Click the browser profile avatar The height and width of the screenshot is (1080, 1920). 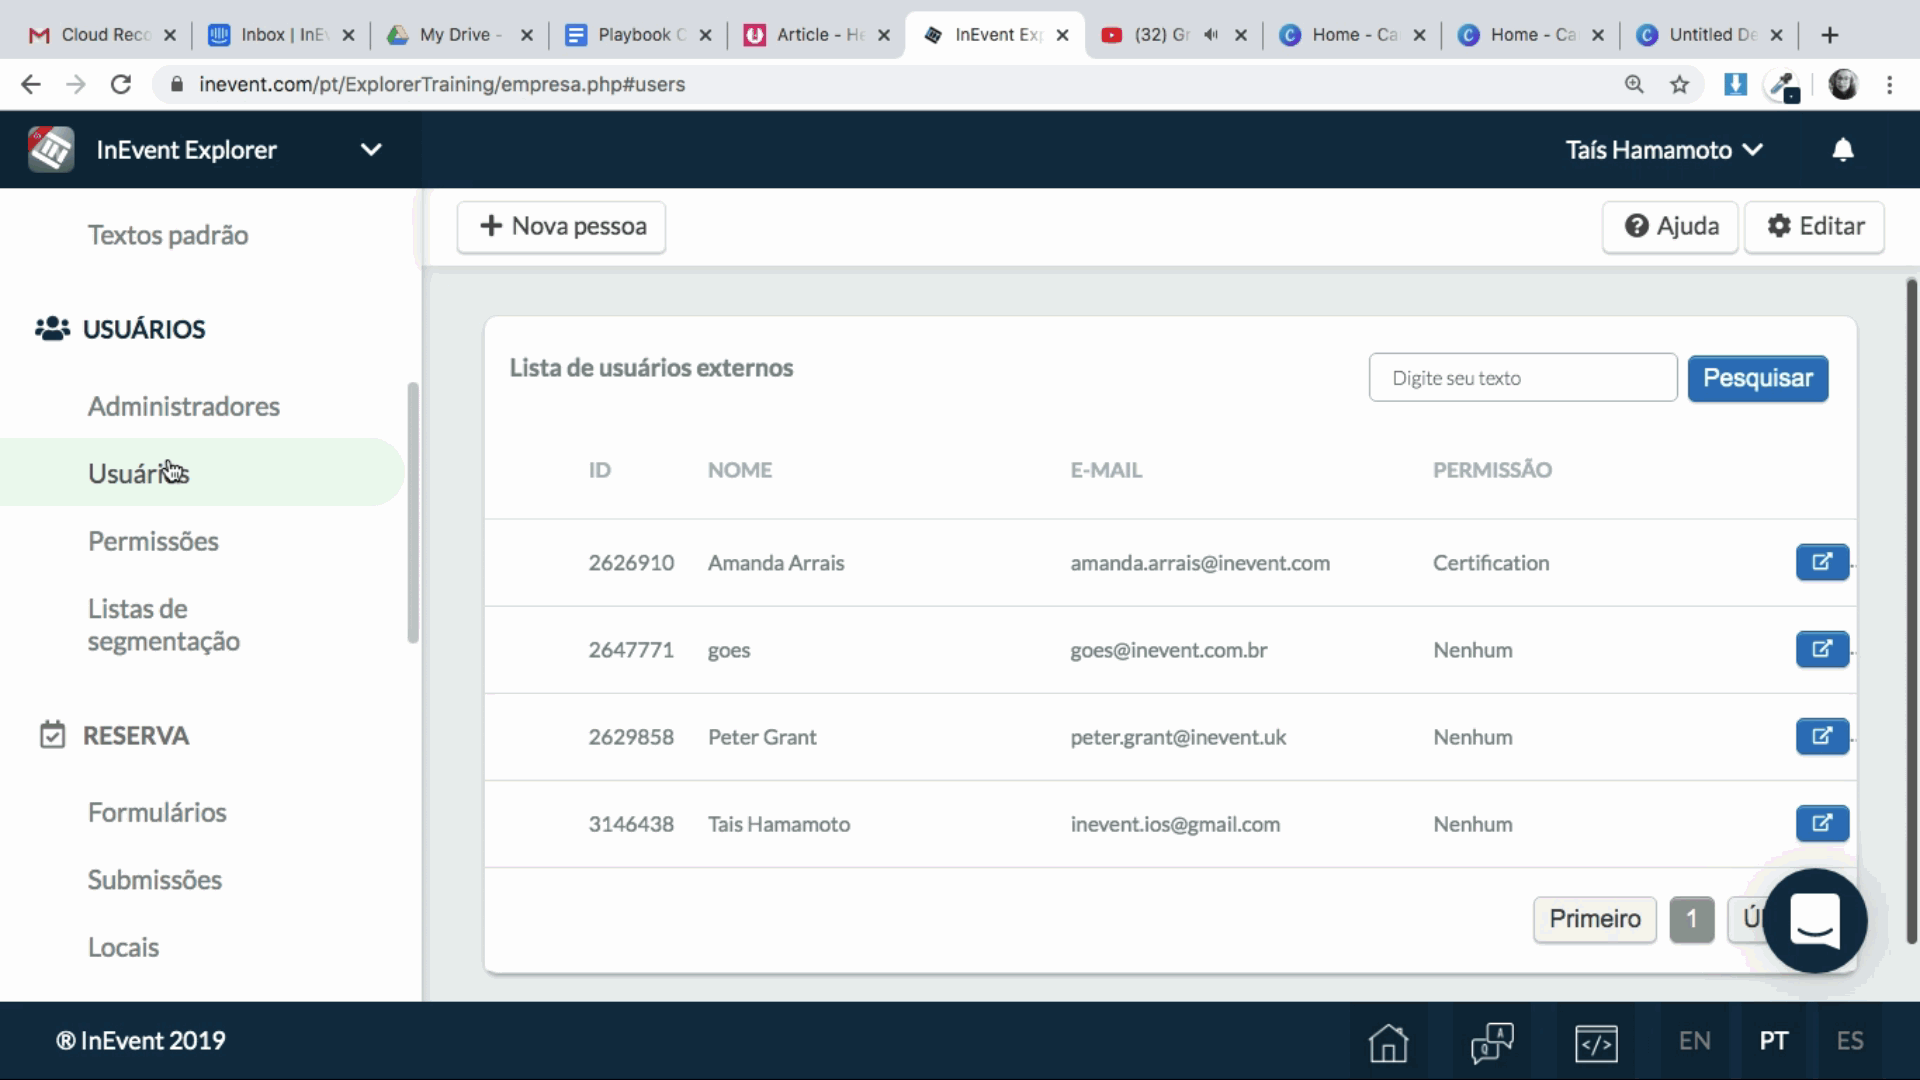tap(1843, 85)
